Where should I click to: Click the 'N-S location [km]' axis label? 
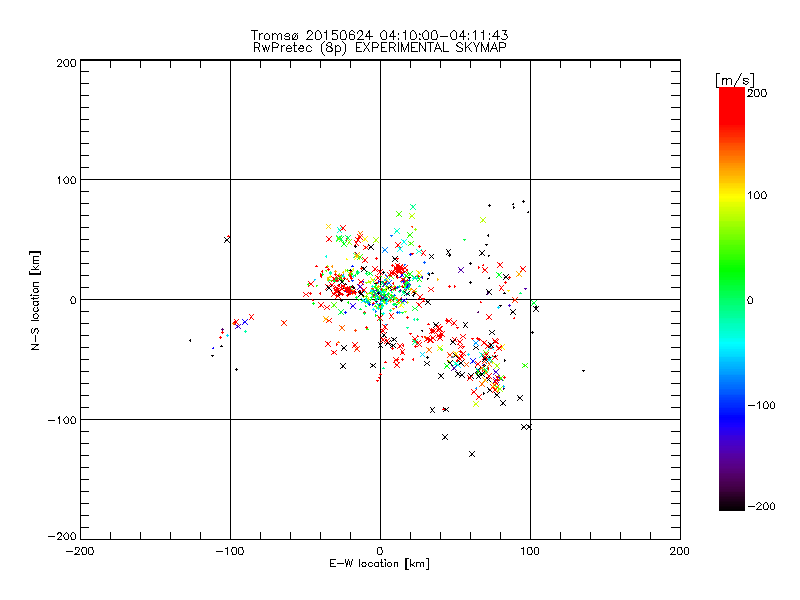point(35,300)
